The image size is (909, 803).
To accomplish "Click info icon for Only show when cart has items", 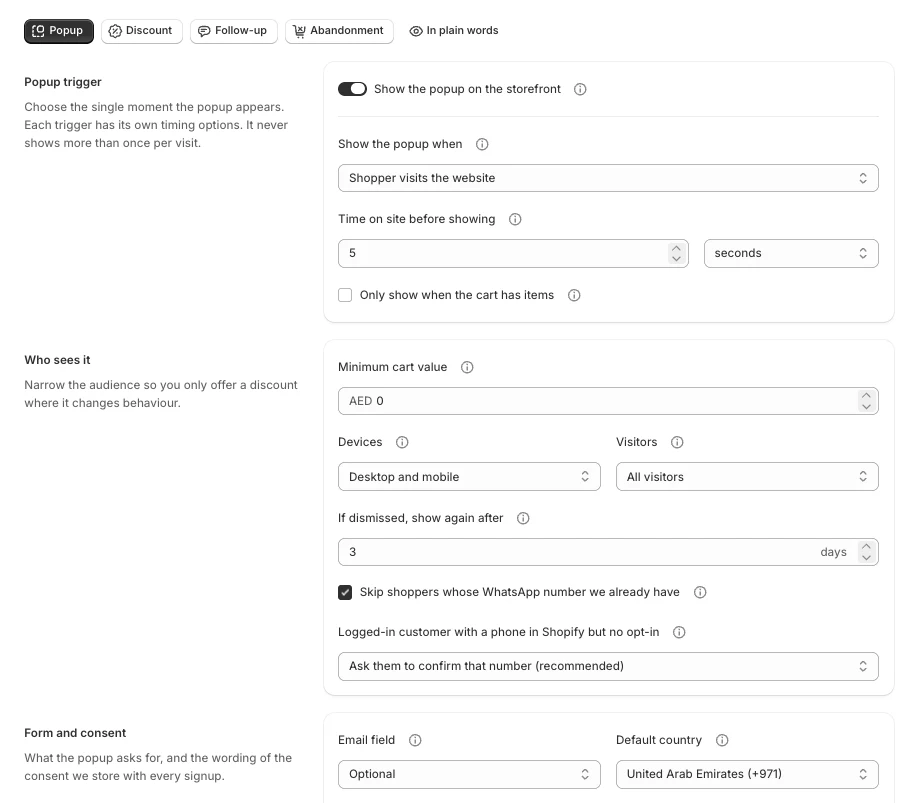I will pyautogui.click(x=574, y=295).
